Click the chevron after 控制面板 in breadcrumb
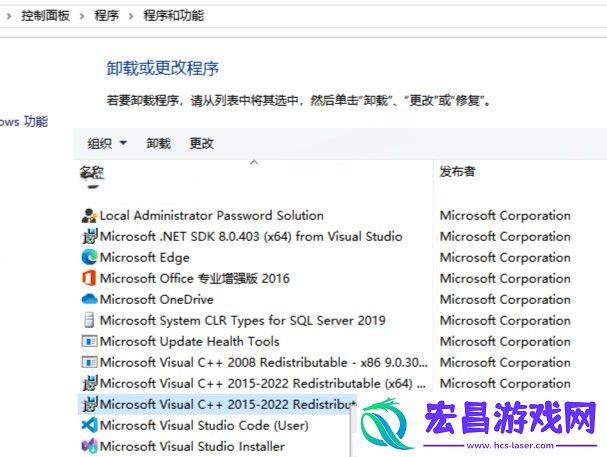 tap(82, 16)
